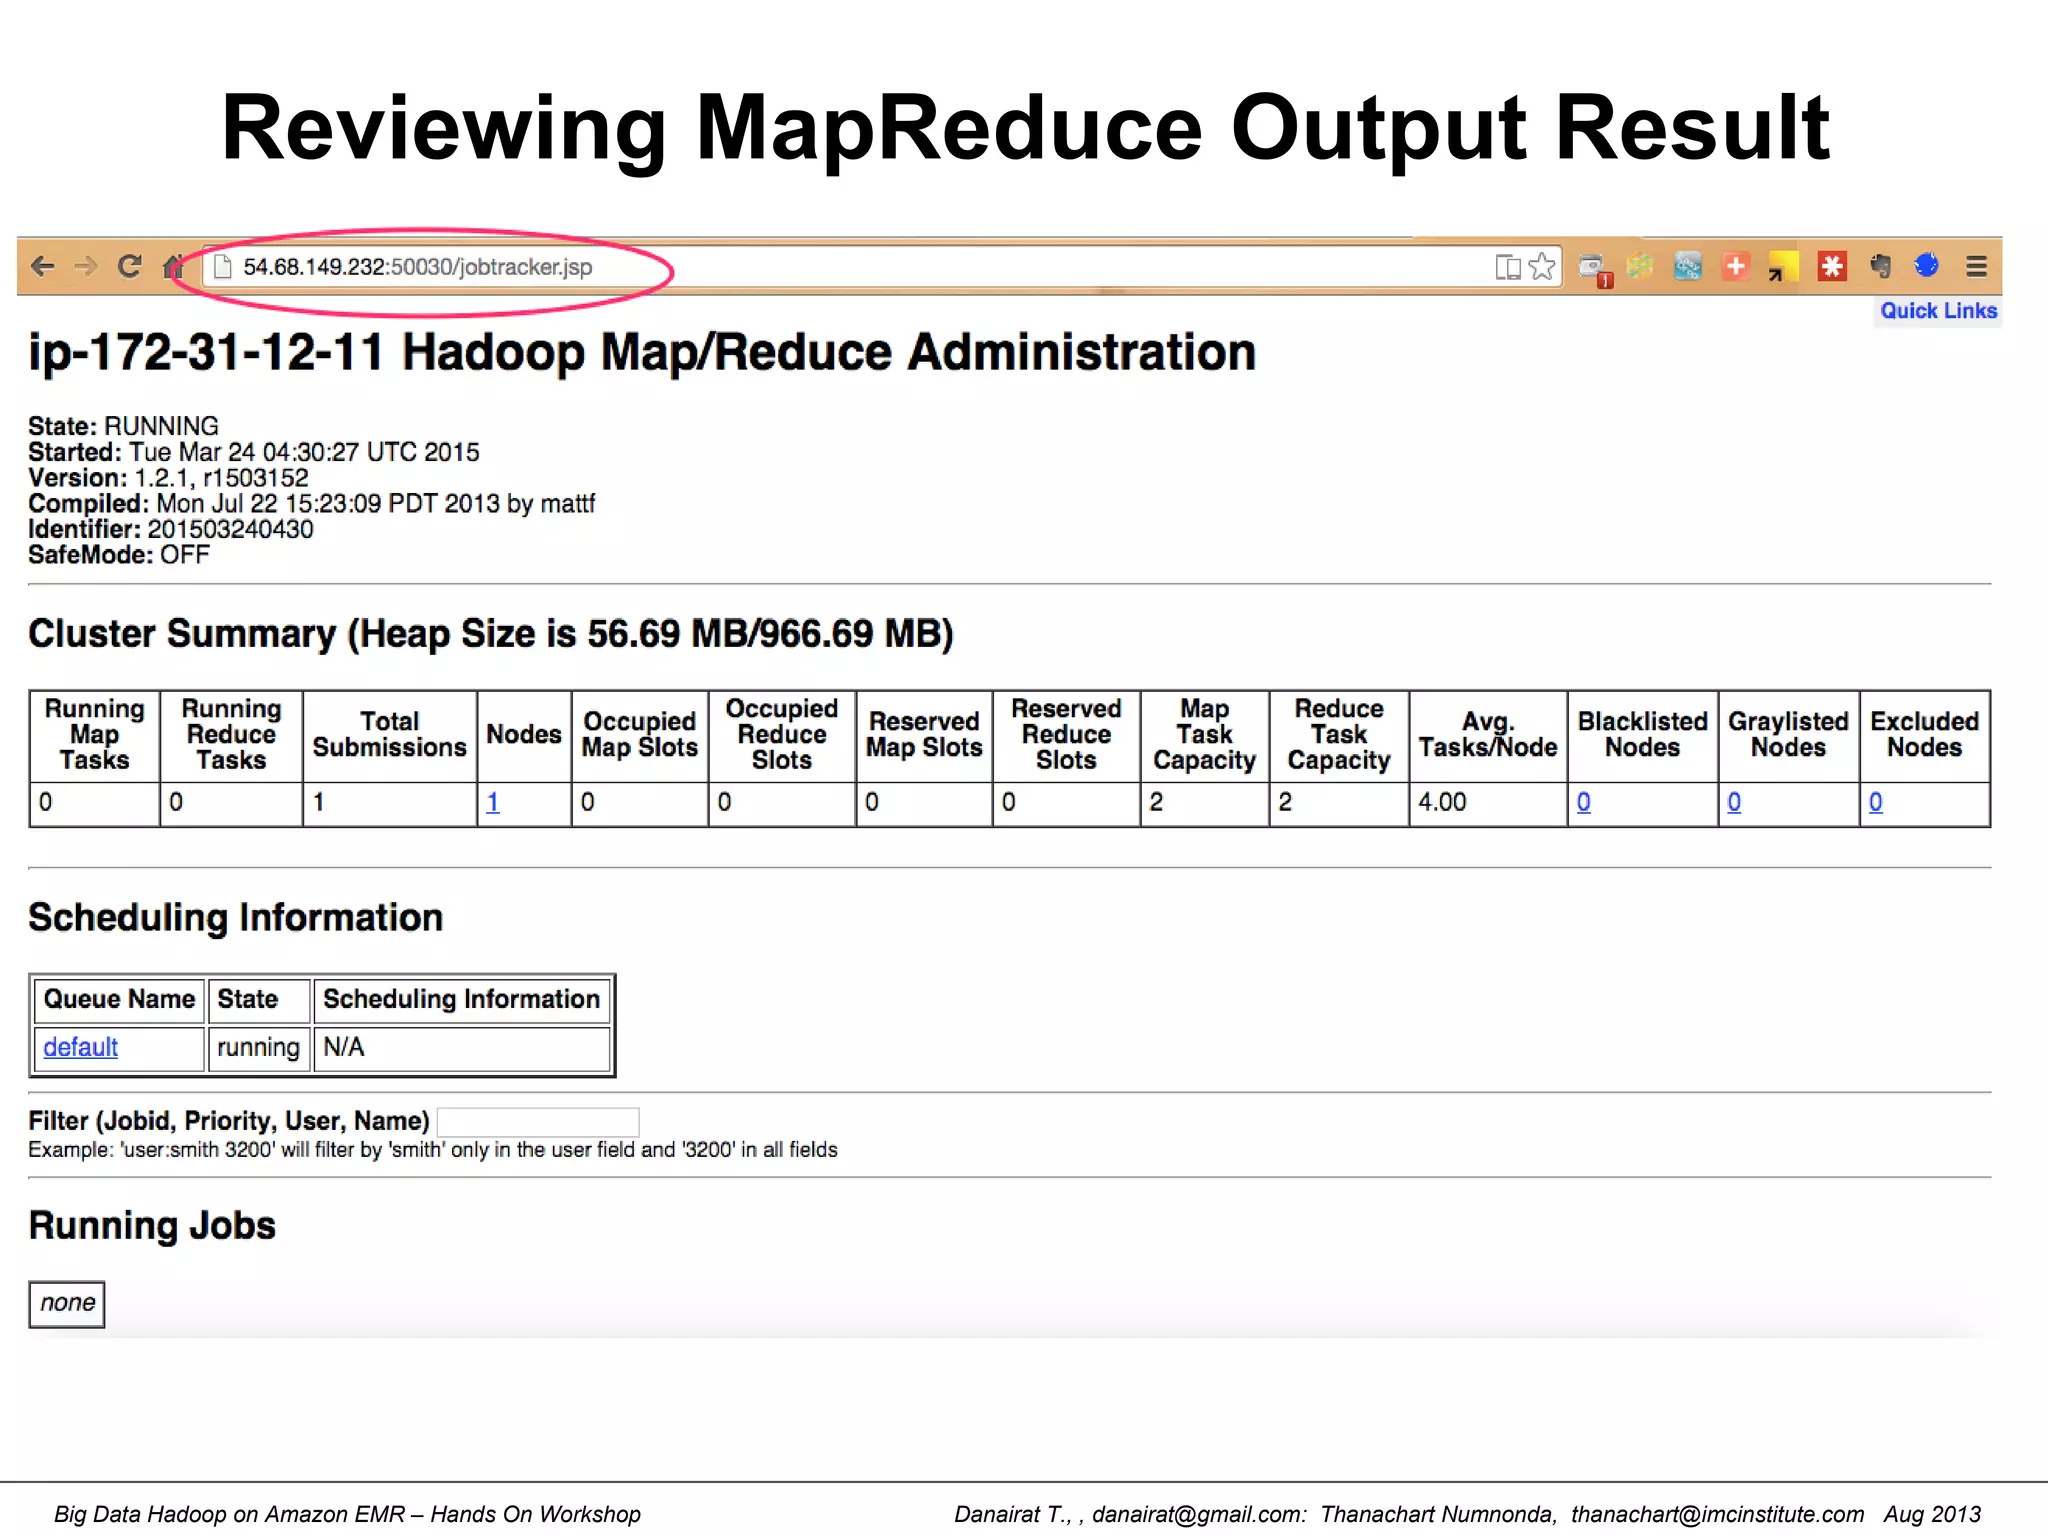Click the red plus extension icon
The image size is (2048, 1536).
(x=1736, y=266)
